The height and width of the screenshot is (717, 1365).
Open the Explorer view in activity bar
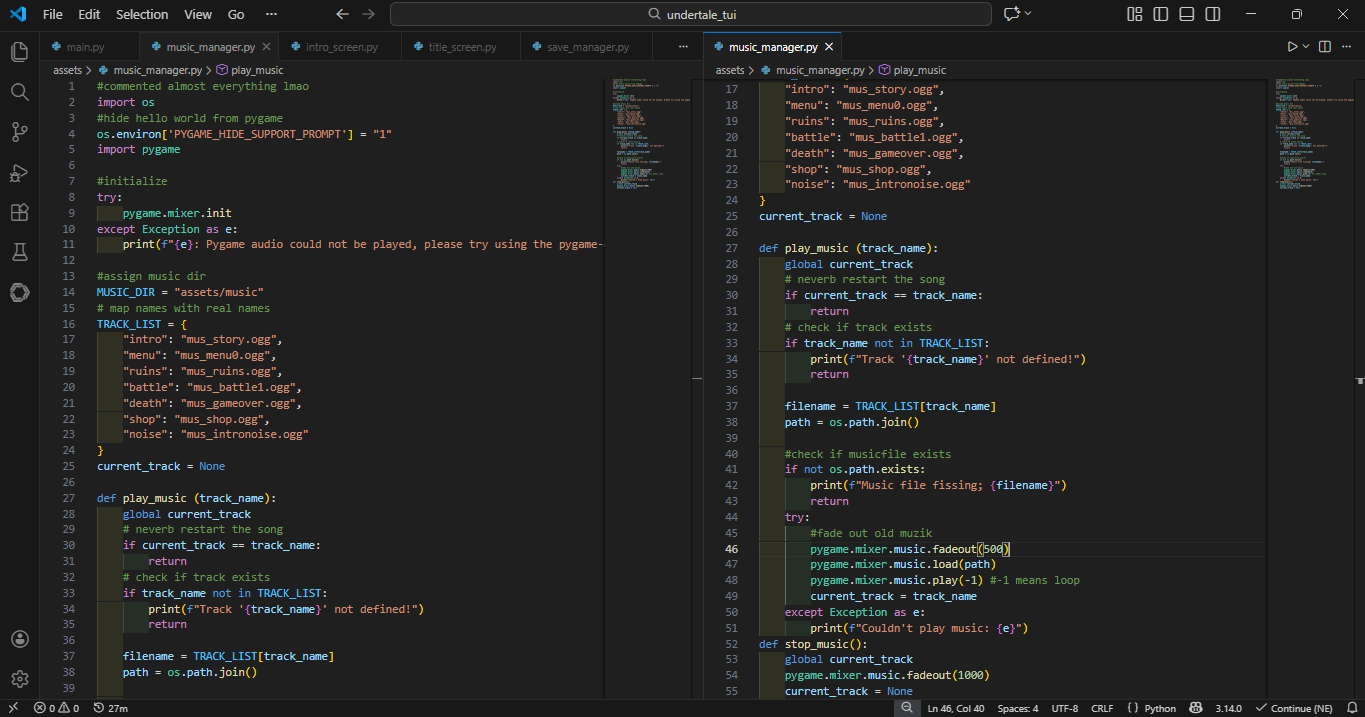coord(19,52)
